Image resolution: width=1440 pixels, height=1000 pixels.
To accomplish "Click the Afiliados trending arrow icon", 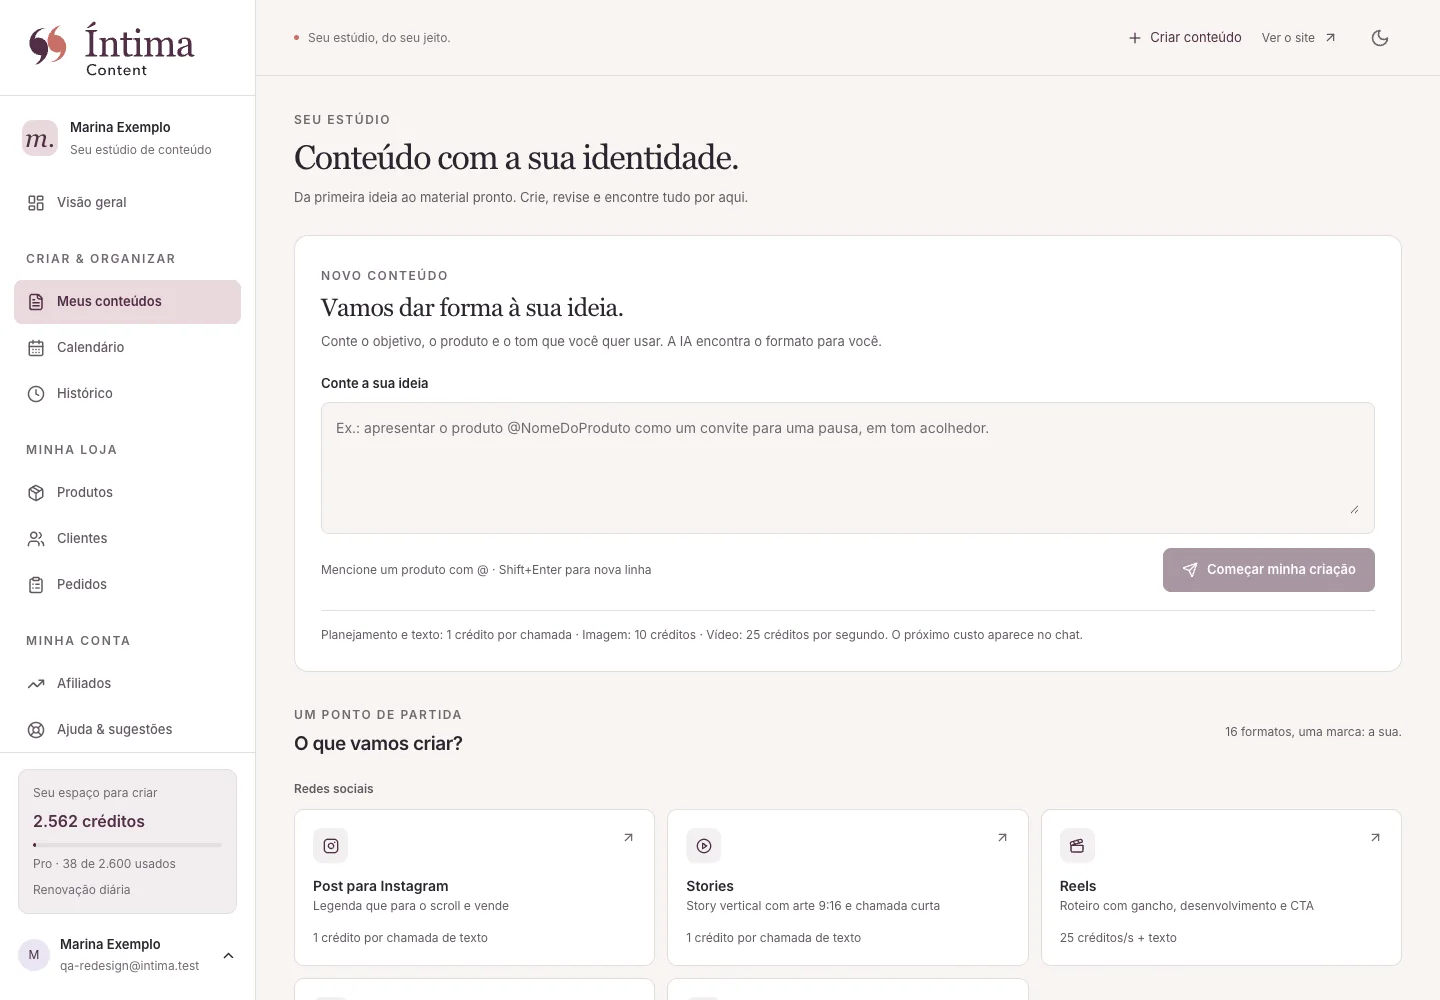I will point(36,684).
